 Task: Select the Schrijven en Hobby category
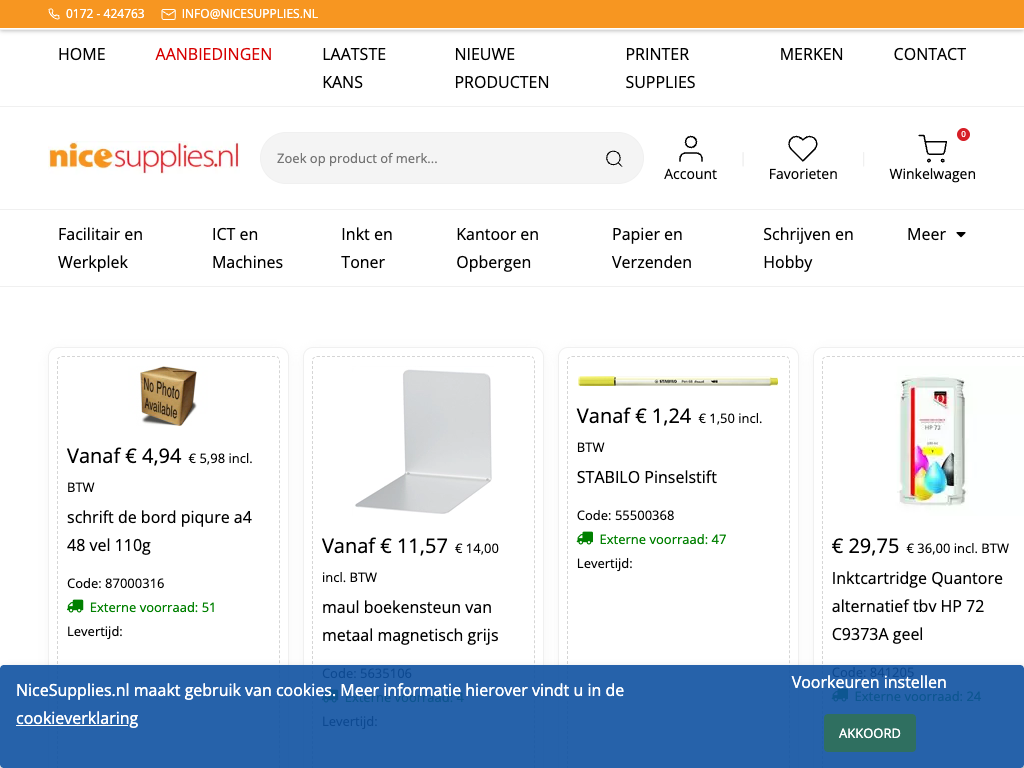click(x=808, y=248)
